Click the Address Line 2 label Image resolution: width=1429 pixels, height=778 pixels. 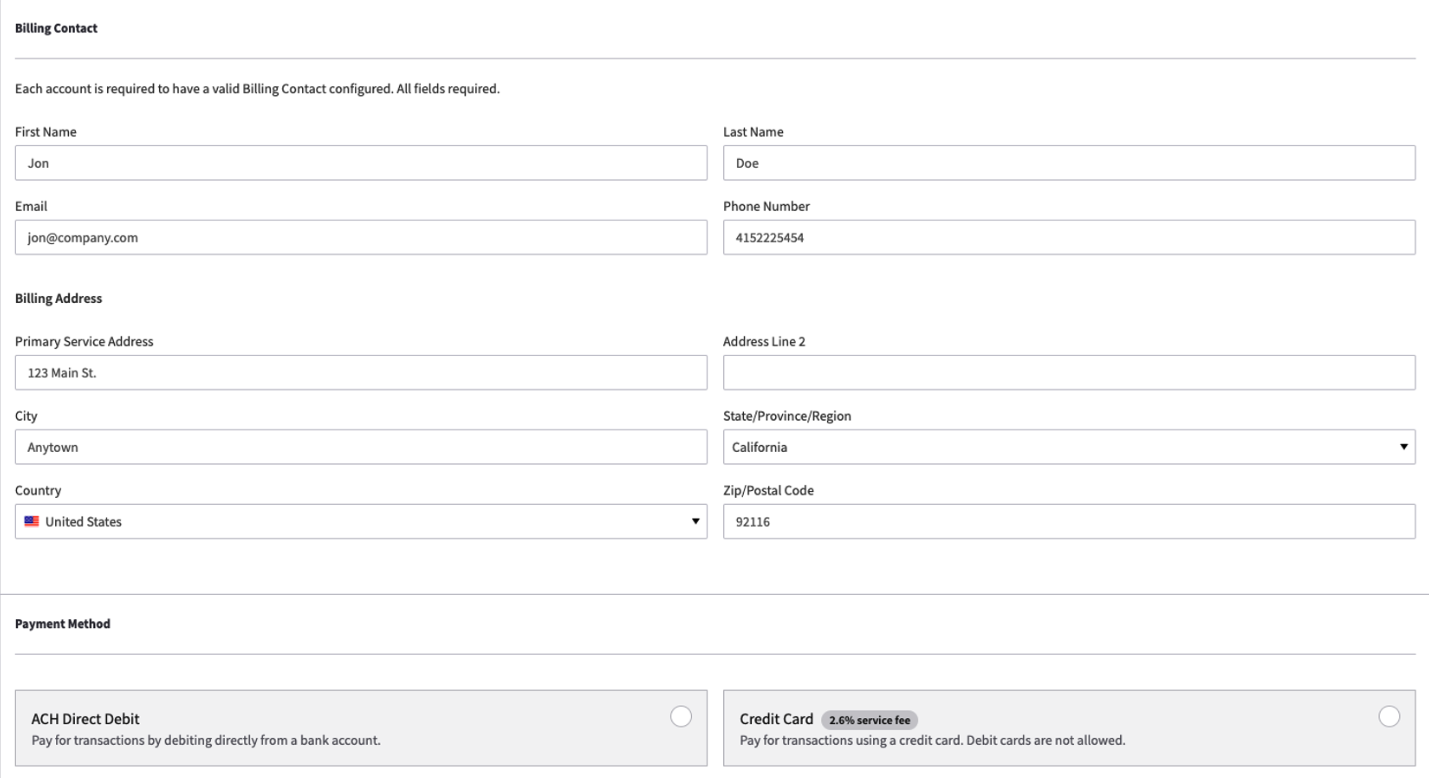764,341
